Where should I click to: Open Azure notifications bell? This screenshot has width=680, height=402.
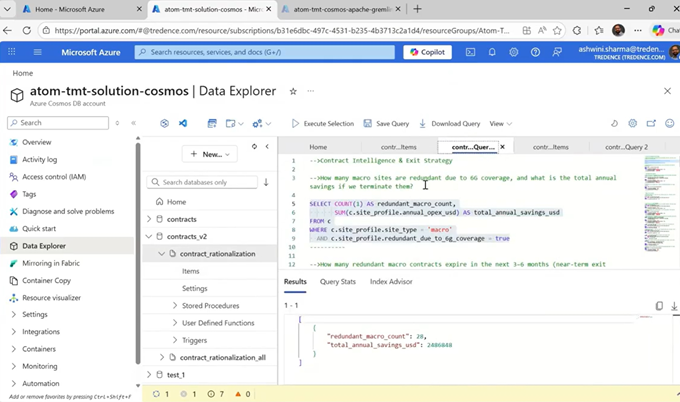point(492,52)
